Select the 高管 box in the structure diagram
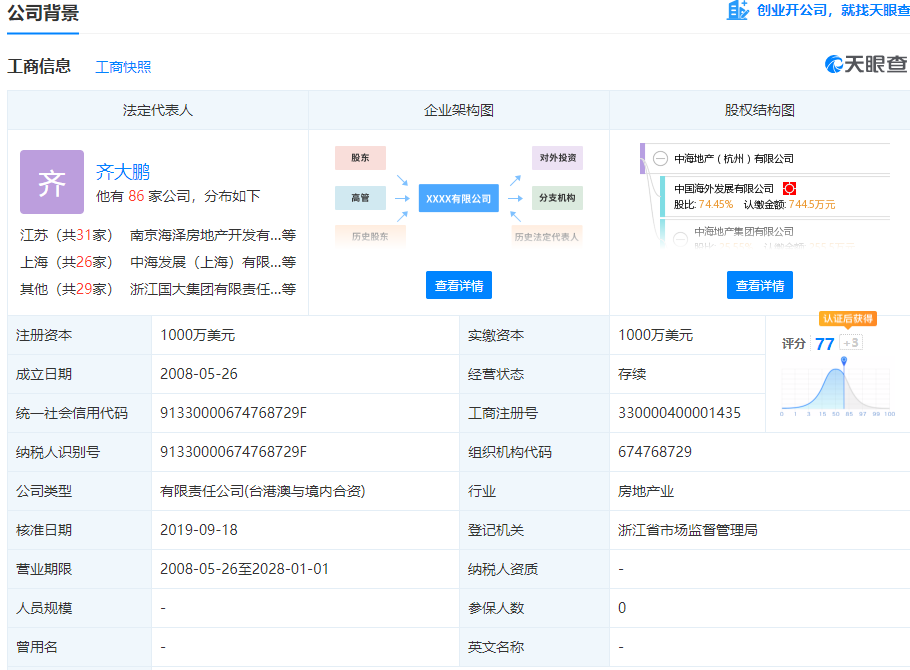This screenshot has width=910, height=670. pos(360,198)
